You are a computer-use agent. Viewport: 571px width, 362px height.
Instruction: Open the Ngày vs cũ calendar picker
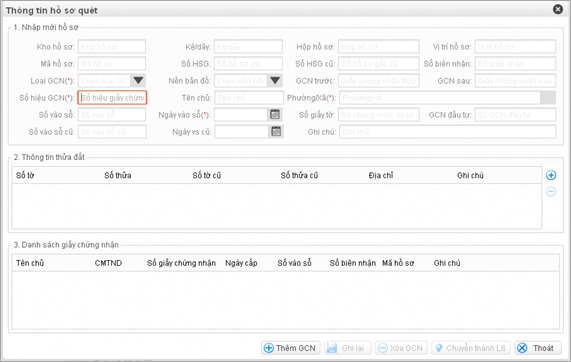pyautogui.click(x=276, y=131)
